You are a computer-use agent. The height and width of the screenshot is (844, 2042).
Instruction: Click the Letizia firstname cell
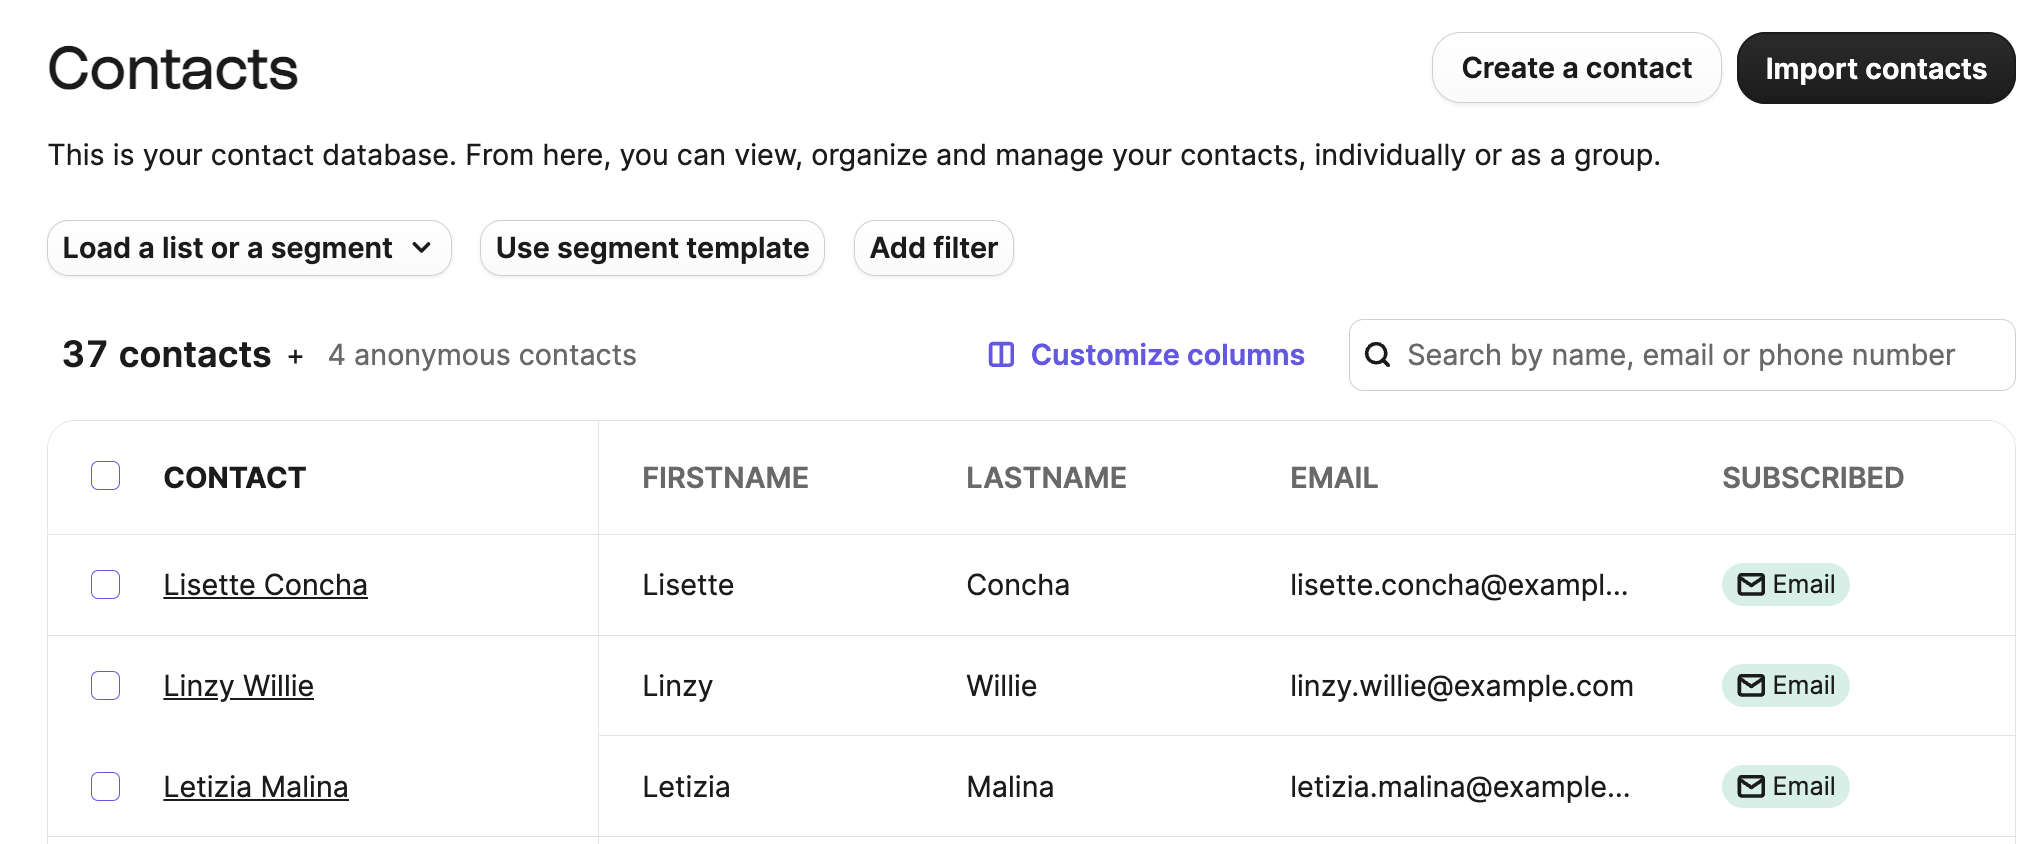tap(686, 787)
